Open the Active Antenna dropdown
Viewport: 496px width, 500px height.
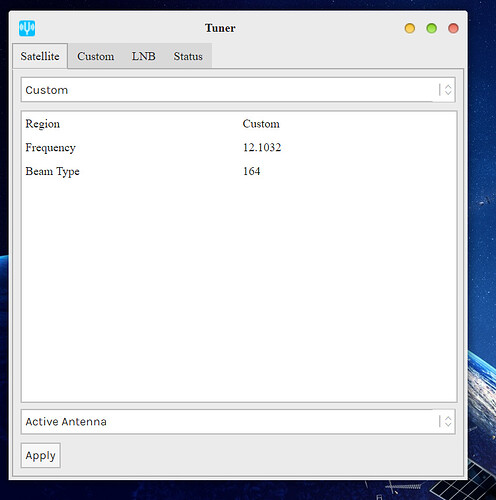coord(238,422)
